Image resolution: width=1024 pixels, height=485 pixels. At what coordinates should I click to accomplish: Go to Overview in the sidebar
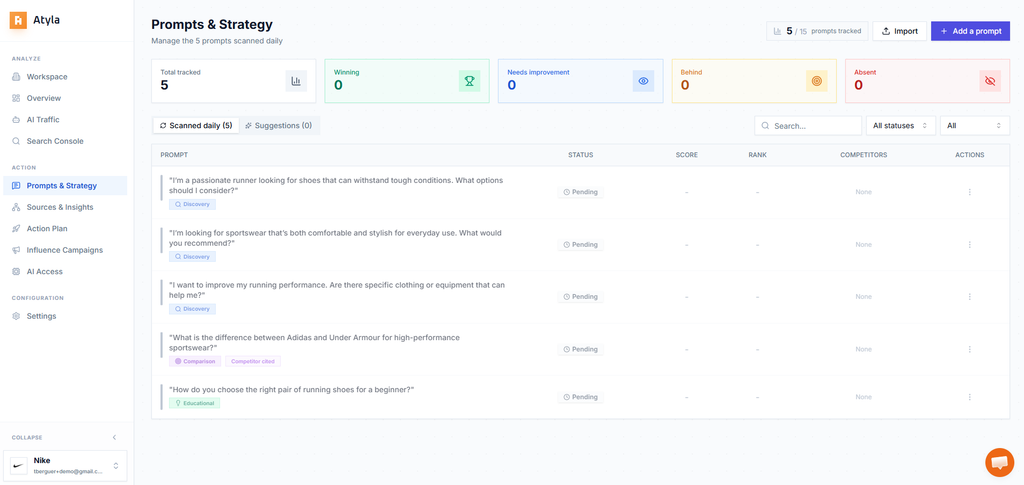tap(65, 98)
